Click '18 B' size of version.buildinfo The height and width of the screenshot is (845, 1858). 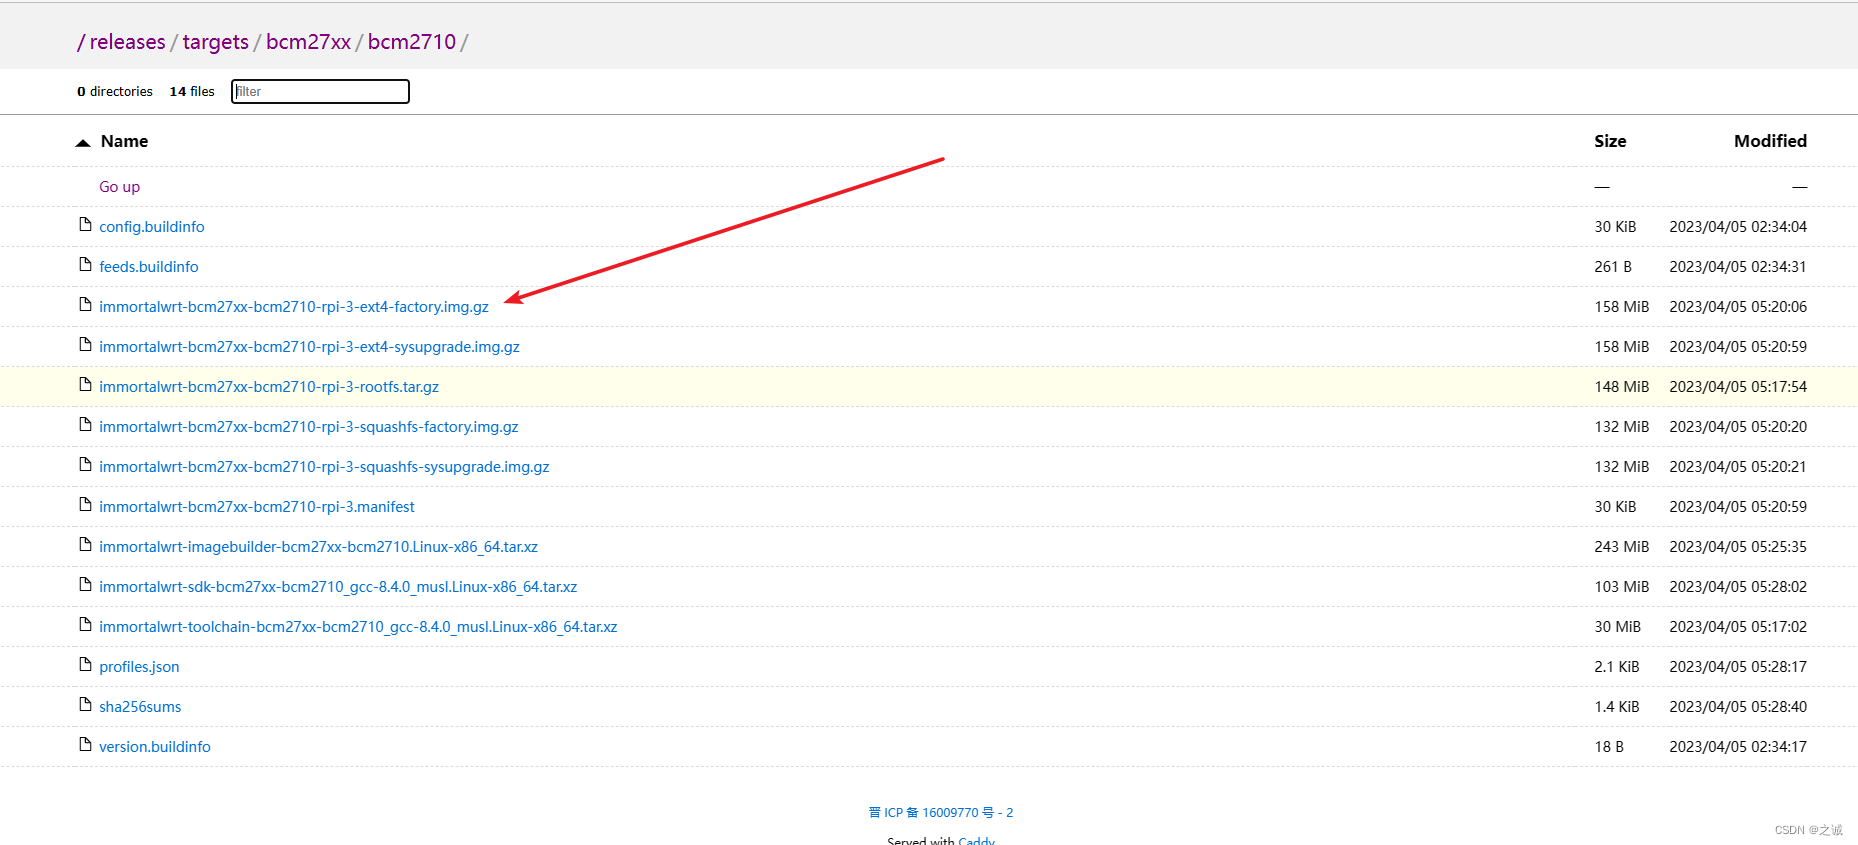point(1608,747)
